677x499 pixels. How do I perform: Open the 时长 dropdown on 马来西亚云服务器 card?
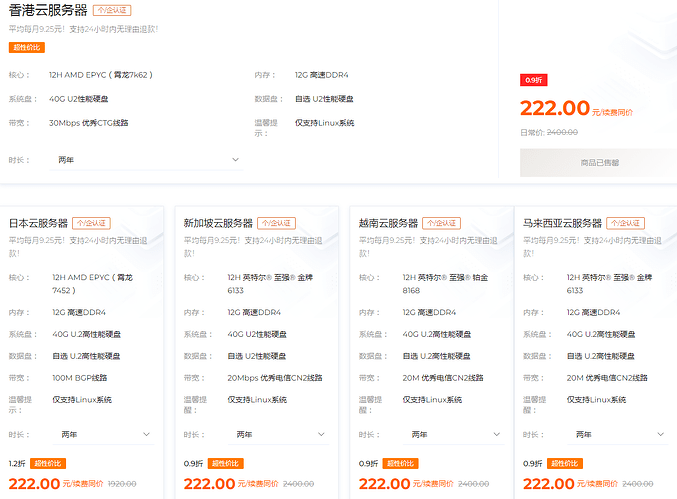617,434
